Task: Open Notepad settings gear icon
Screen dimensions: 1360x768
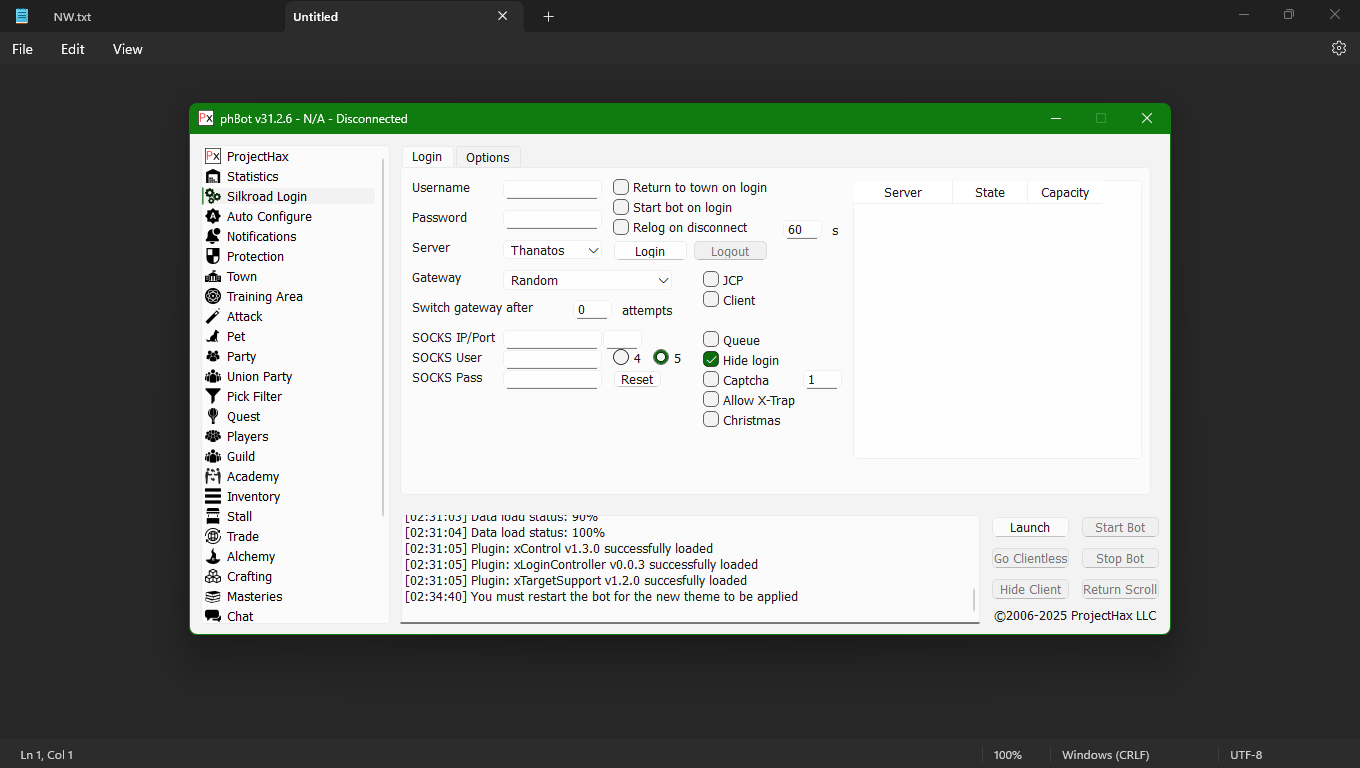Action: tap(1339, 48)
